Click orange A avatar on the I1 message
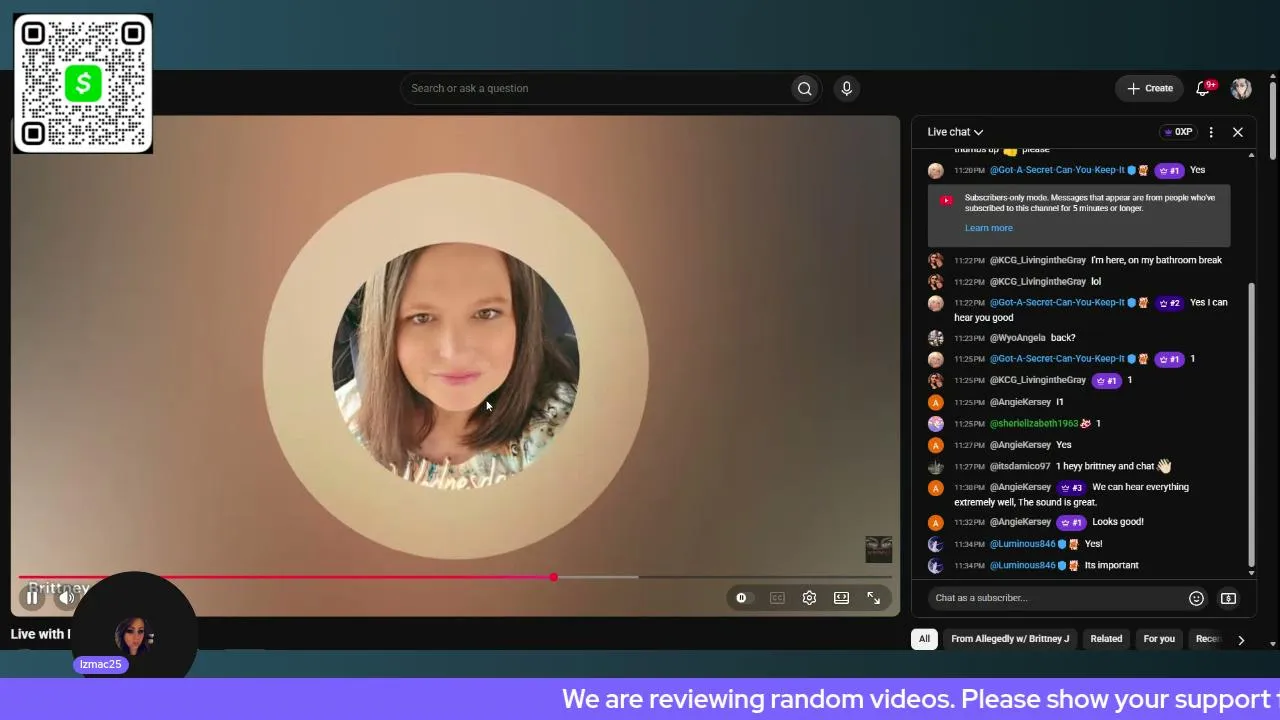The image size is (1280, 720). click(935, 402)
